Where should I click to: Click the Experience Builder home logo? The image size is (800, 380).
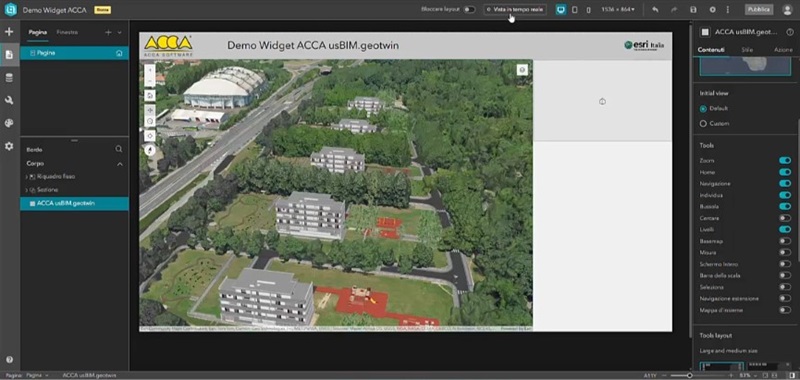(10, 10)
